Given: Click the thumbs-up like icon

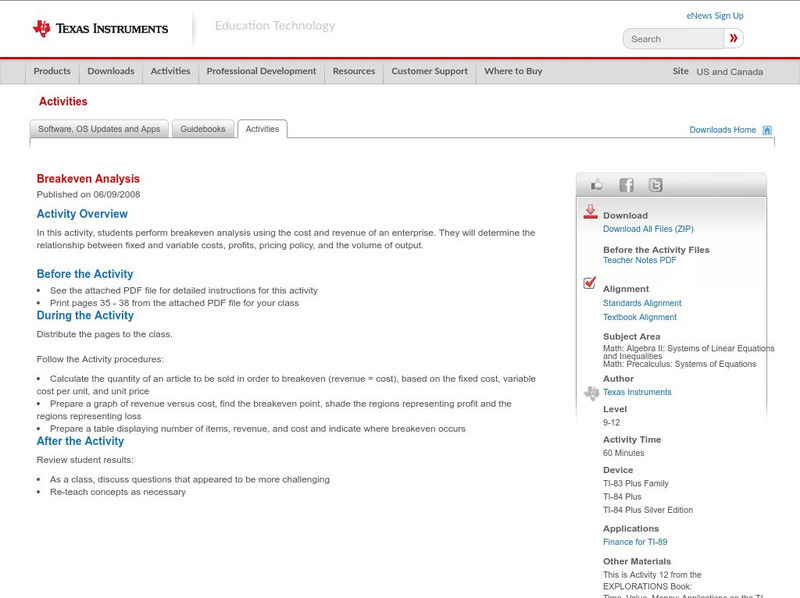Looking at the screenshot, I should click(x=596, y=185).
